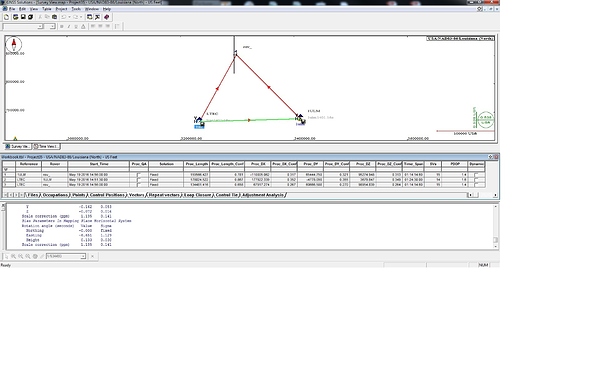Click the Paste toolbar icon
Viewport: 600px width, 377px height.
tap(54, 17)
